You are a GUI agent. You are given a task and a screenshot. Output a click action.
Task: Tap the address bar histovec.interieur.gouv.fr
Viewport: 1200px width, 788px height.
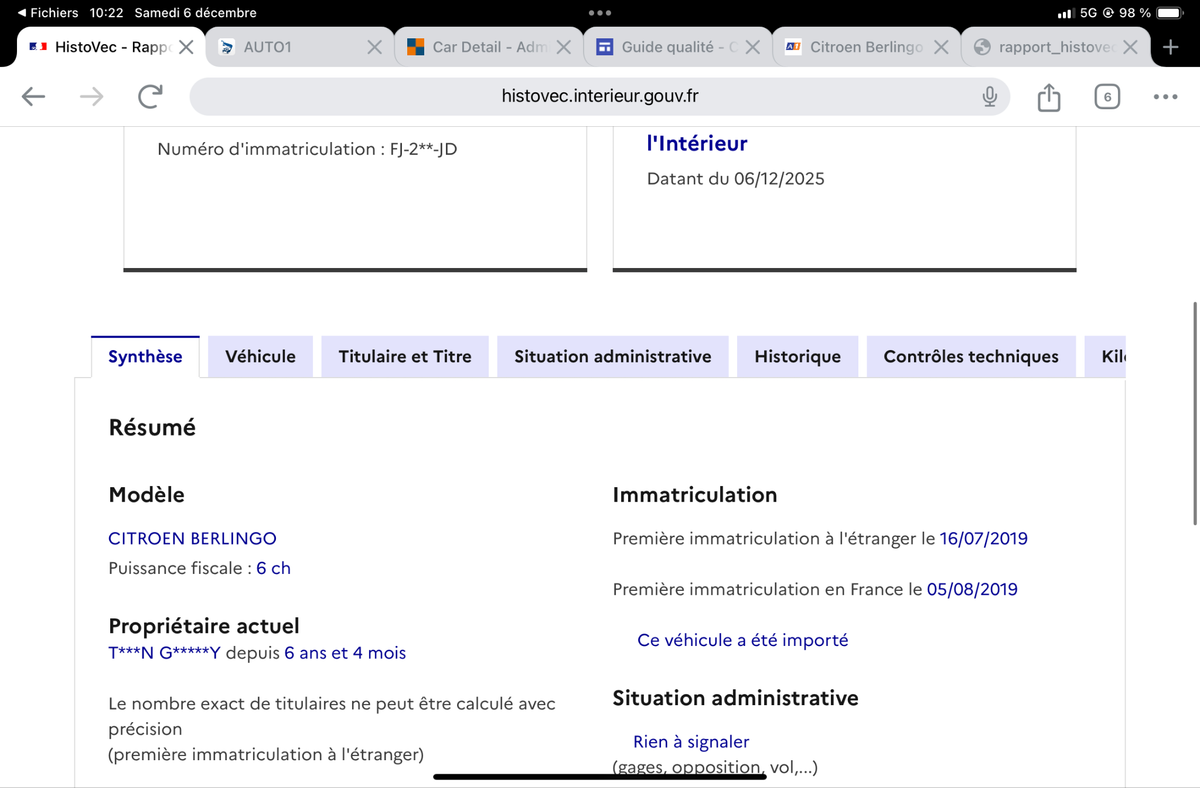pos(600,96)
